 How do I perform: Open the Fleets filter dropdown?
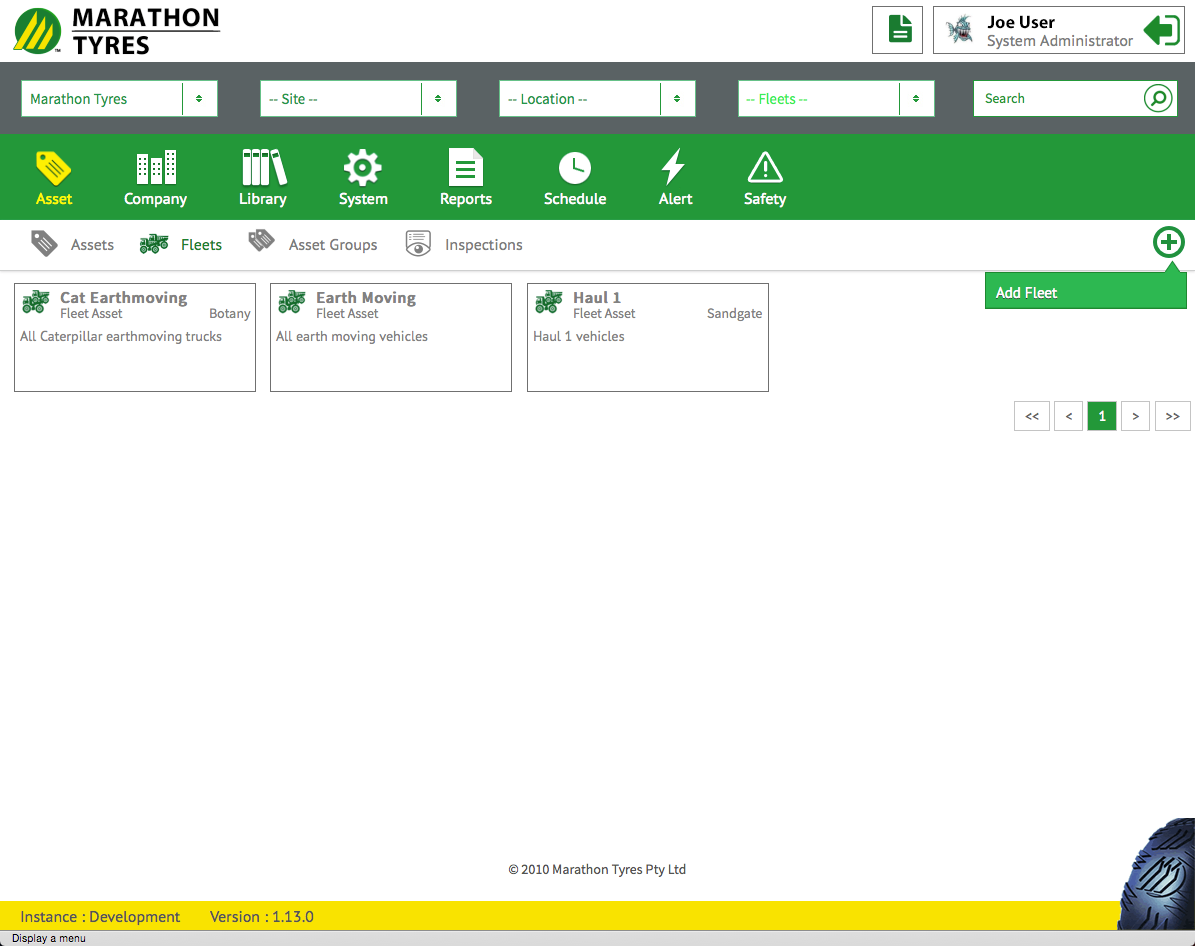point(916,99)
